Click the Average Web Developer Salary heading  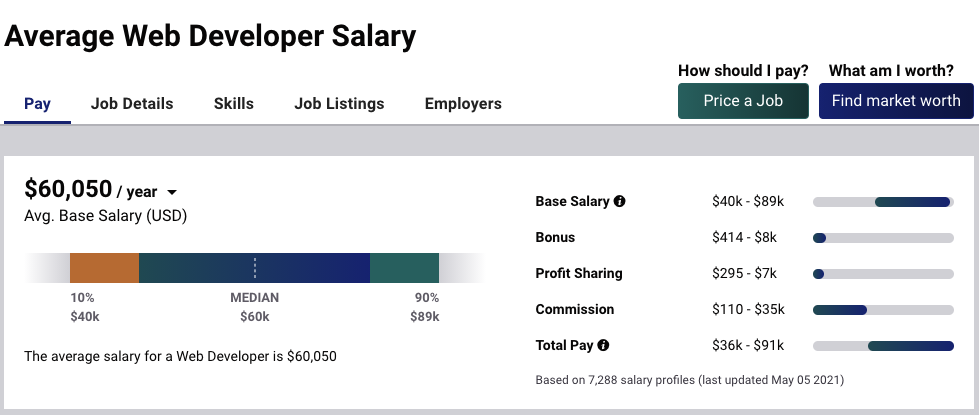tap(210, 37)
